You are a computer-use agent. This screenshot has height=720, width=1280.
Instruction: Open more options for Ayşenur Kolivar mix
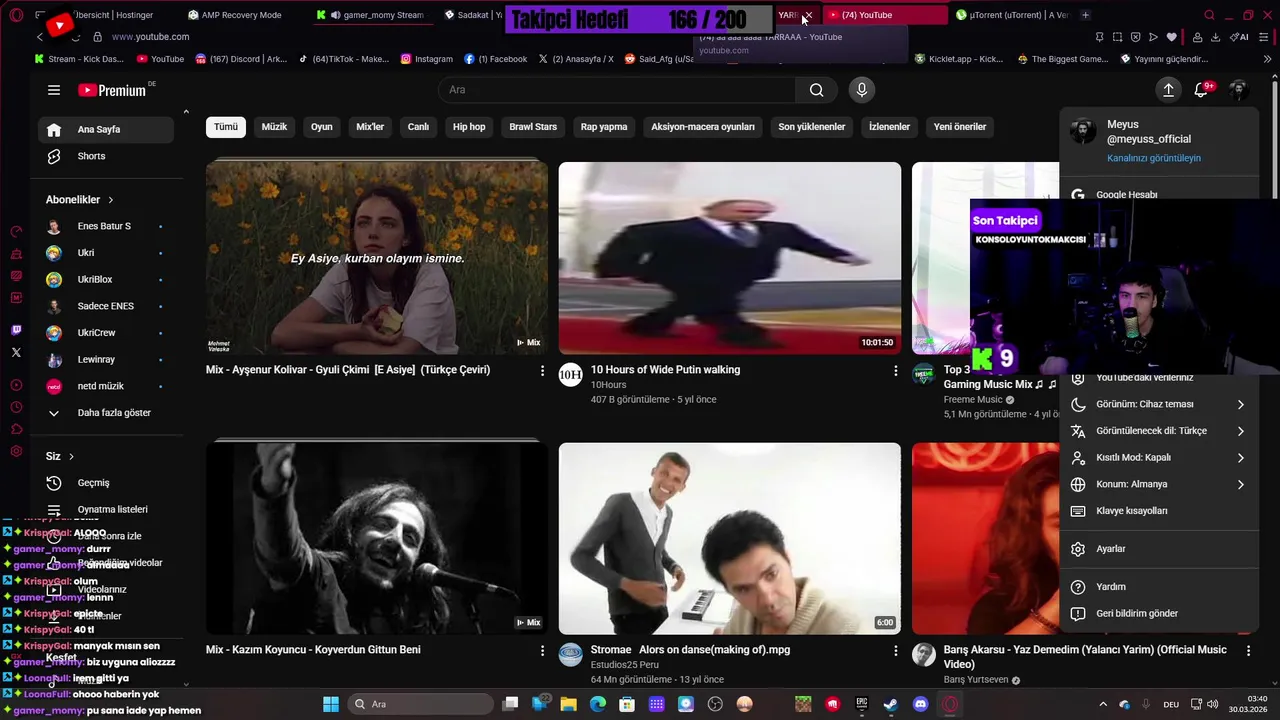pyautogui.click(x=543, y=371)
